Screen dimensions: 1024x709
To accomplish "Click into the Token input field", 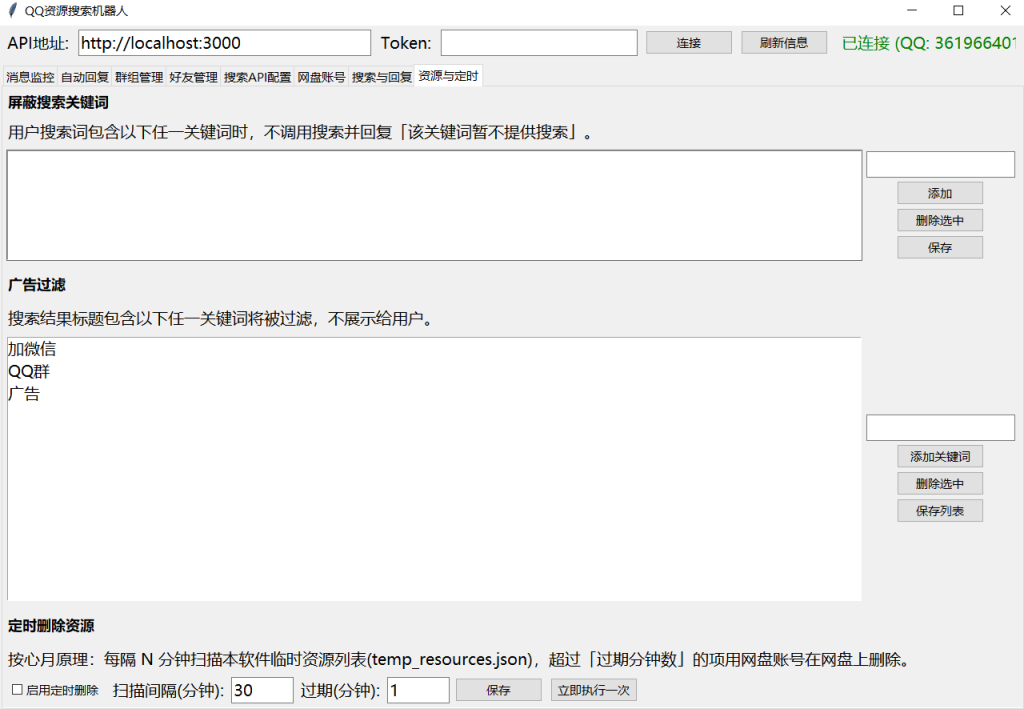I will (538, 43).
